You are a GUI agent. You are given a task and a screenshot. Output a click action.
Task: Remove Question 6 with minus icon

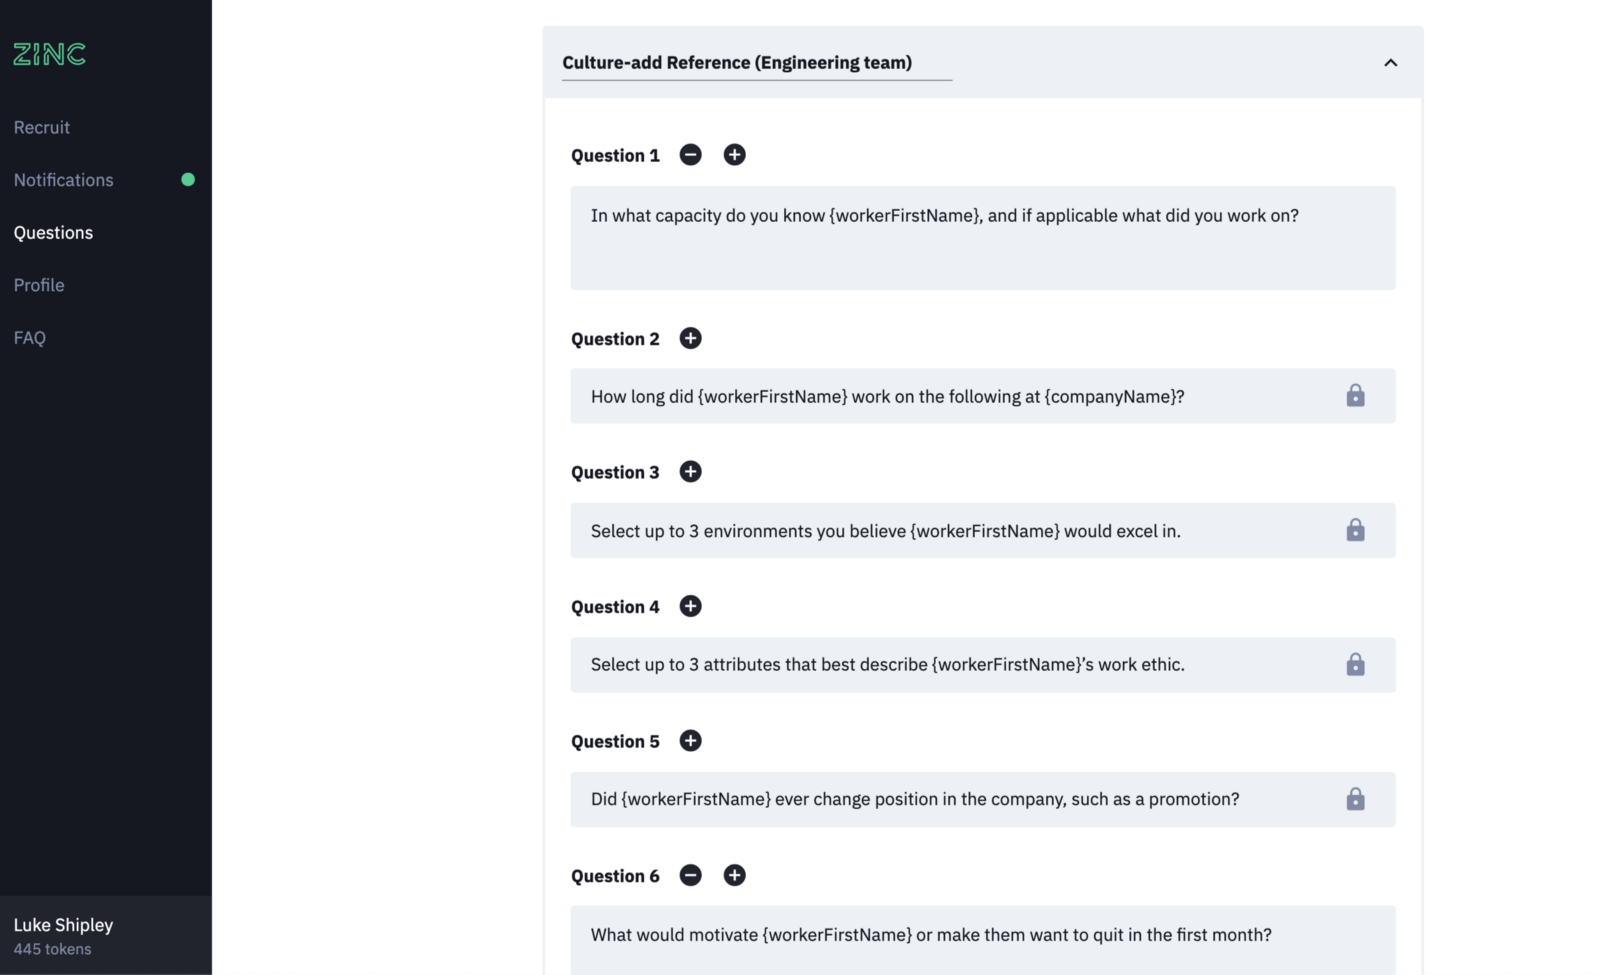(x=690, y=876)
